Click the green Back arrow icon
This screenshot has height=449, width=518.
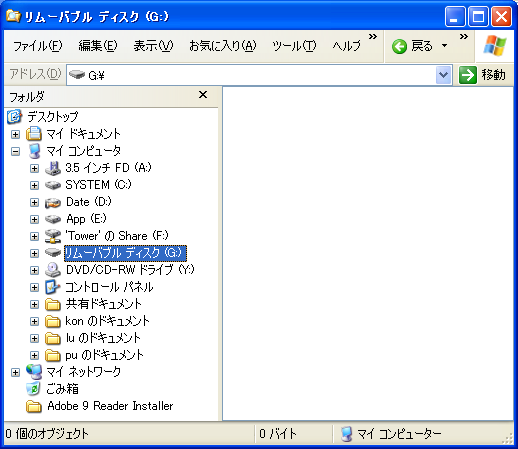point(399,46)
